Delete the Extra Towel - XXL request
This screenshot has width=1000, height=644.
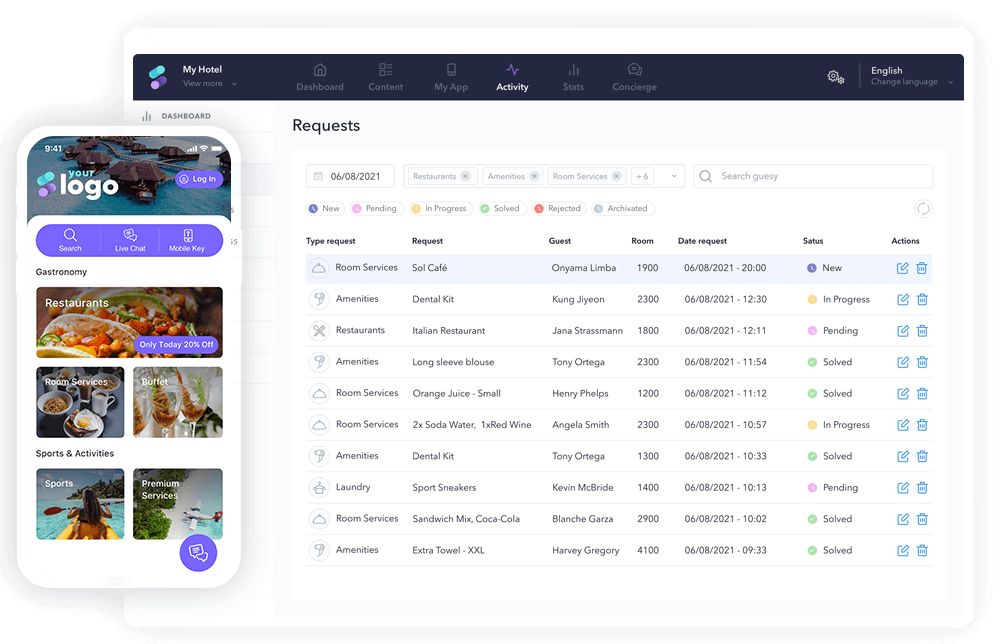922,550
